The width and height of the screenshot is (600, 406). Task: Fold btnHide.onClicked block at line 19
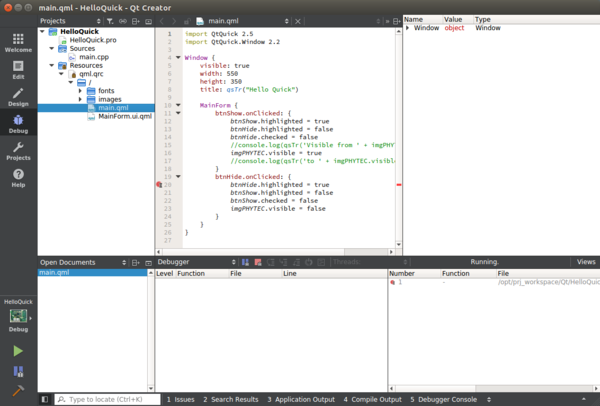pos(178,176)
